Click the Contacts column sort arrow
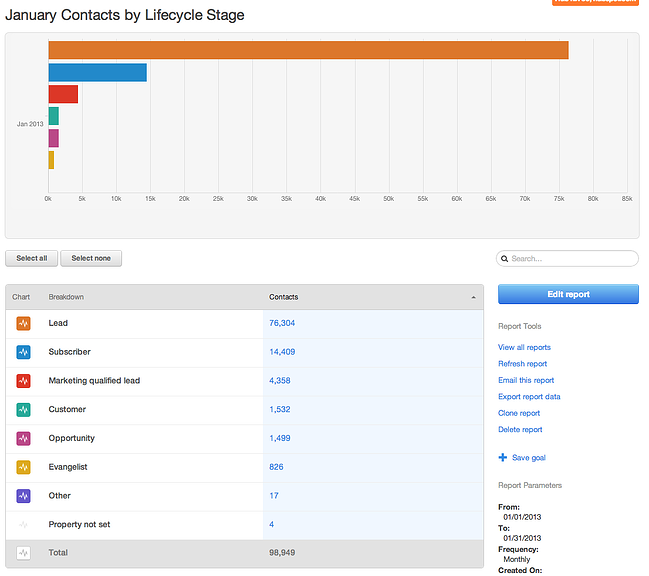The width and height of the screenshot is (649, 576). pyautogui.click(x=474, y=298)
